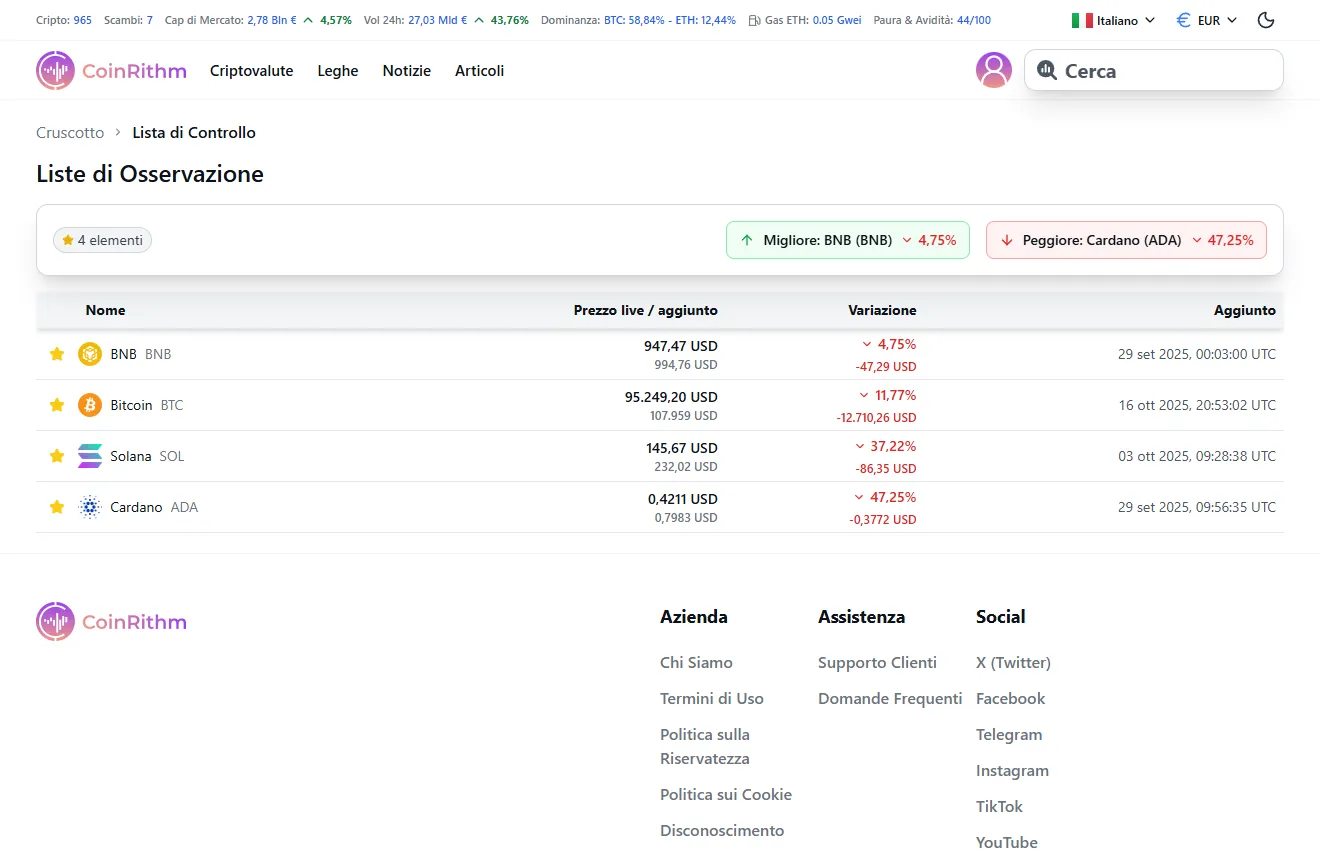1320x866 pixels.
Task: Go back to Cruscotto via breadcrumb
Action: pos(69,132)
